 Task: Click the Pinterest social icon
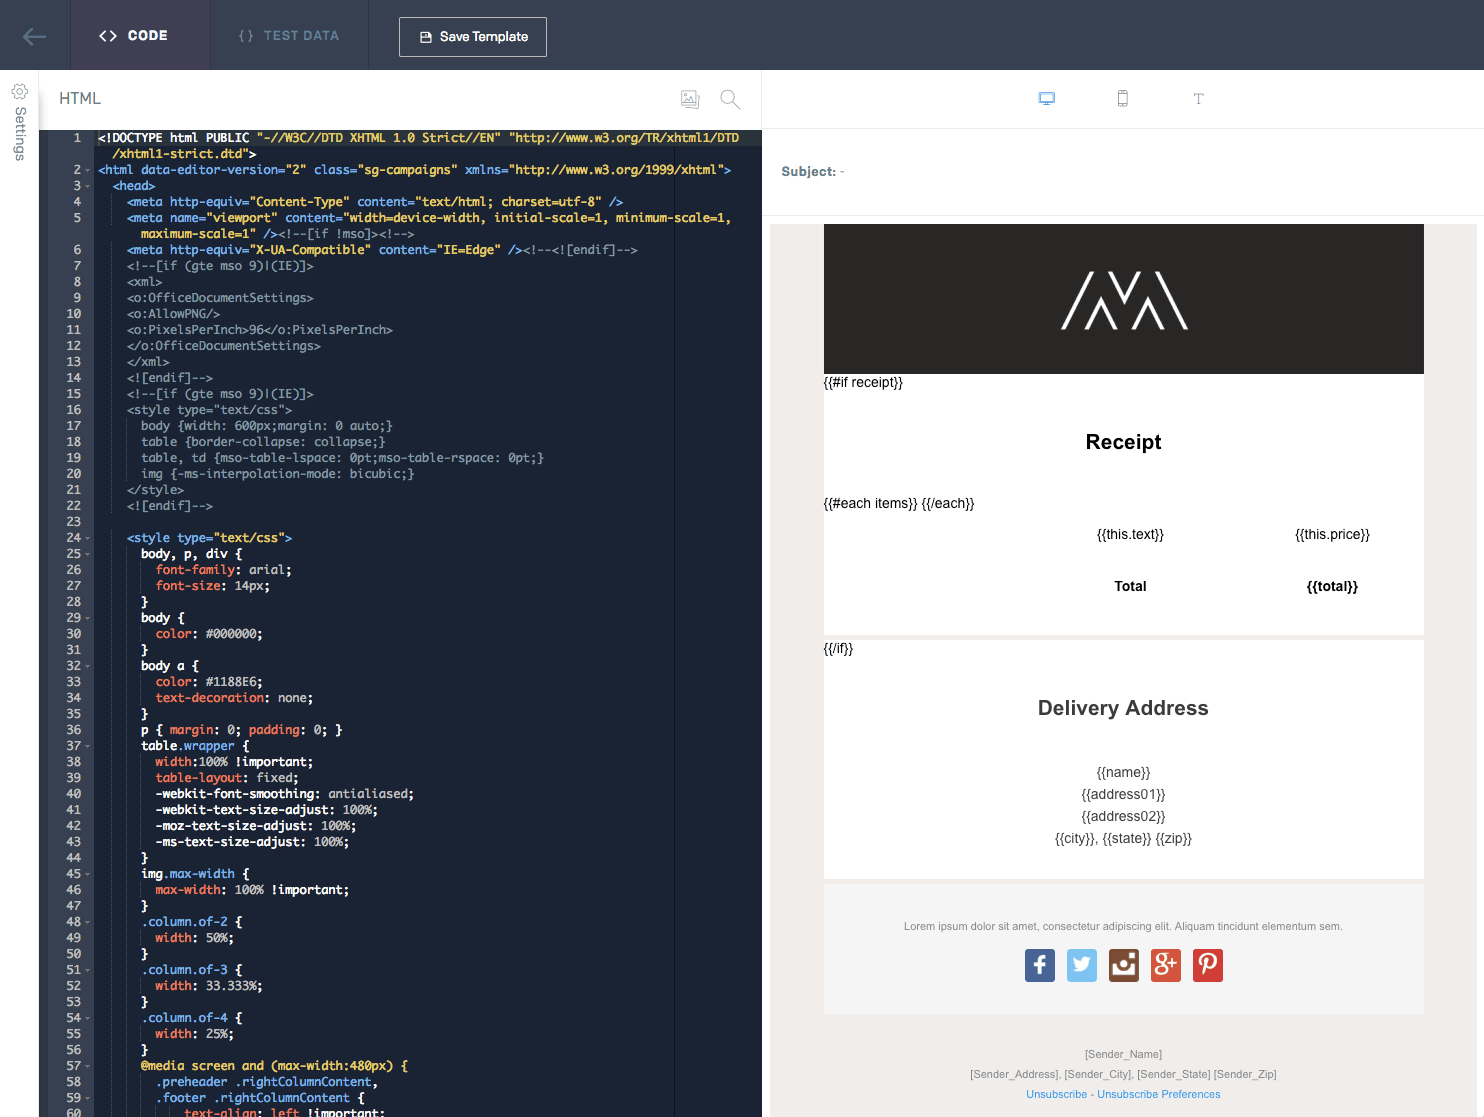[1208, 965]
